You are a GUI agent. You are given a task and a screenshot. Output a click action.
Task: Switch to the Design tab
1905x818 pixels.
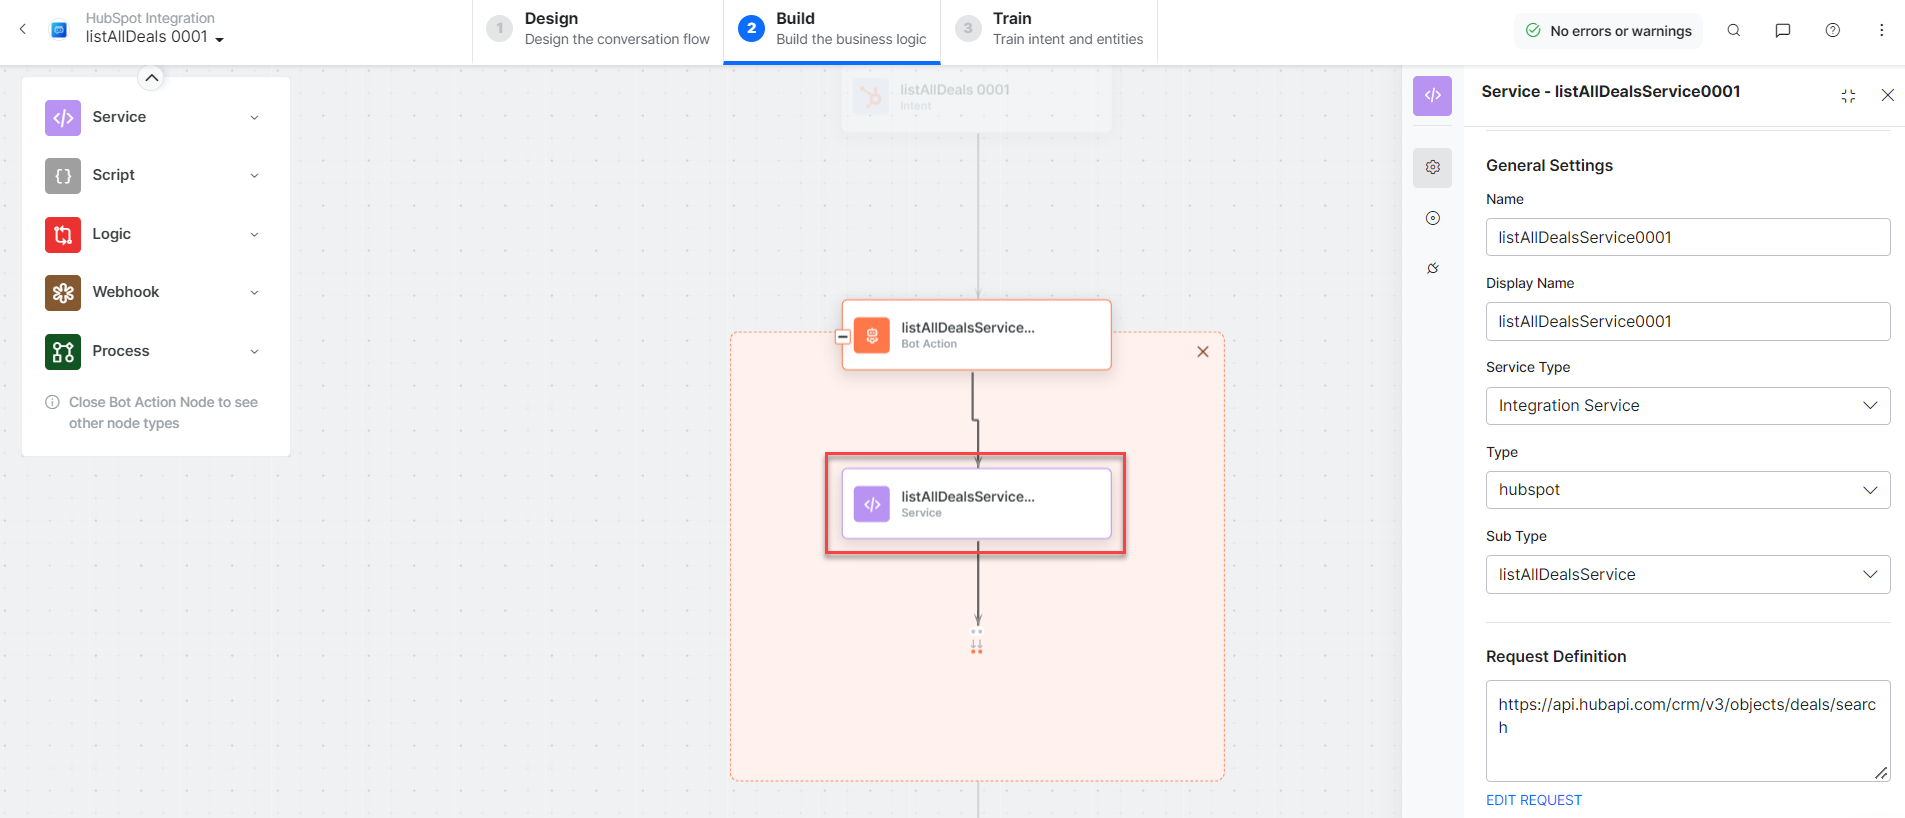coord(598,29)
